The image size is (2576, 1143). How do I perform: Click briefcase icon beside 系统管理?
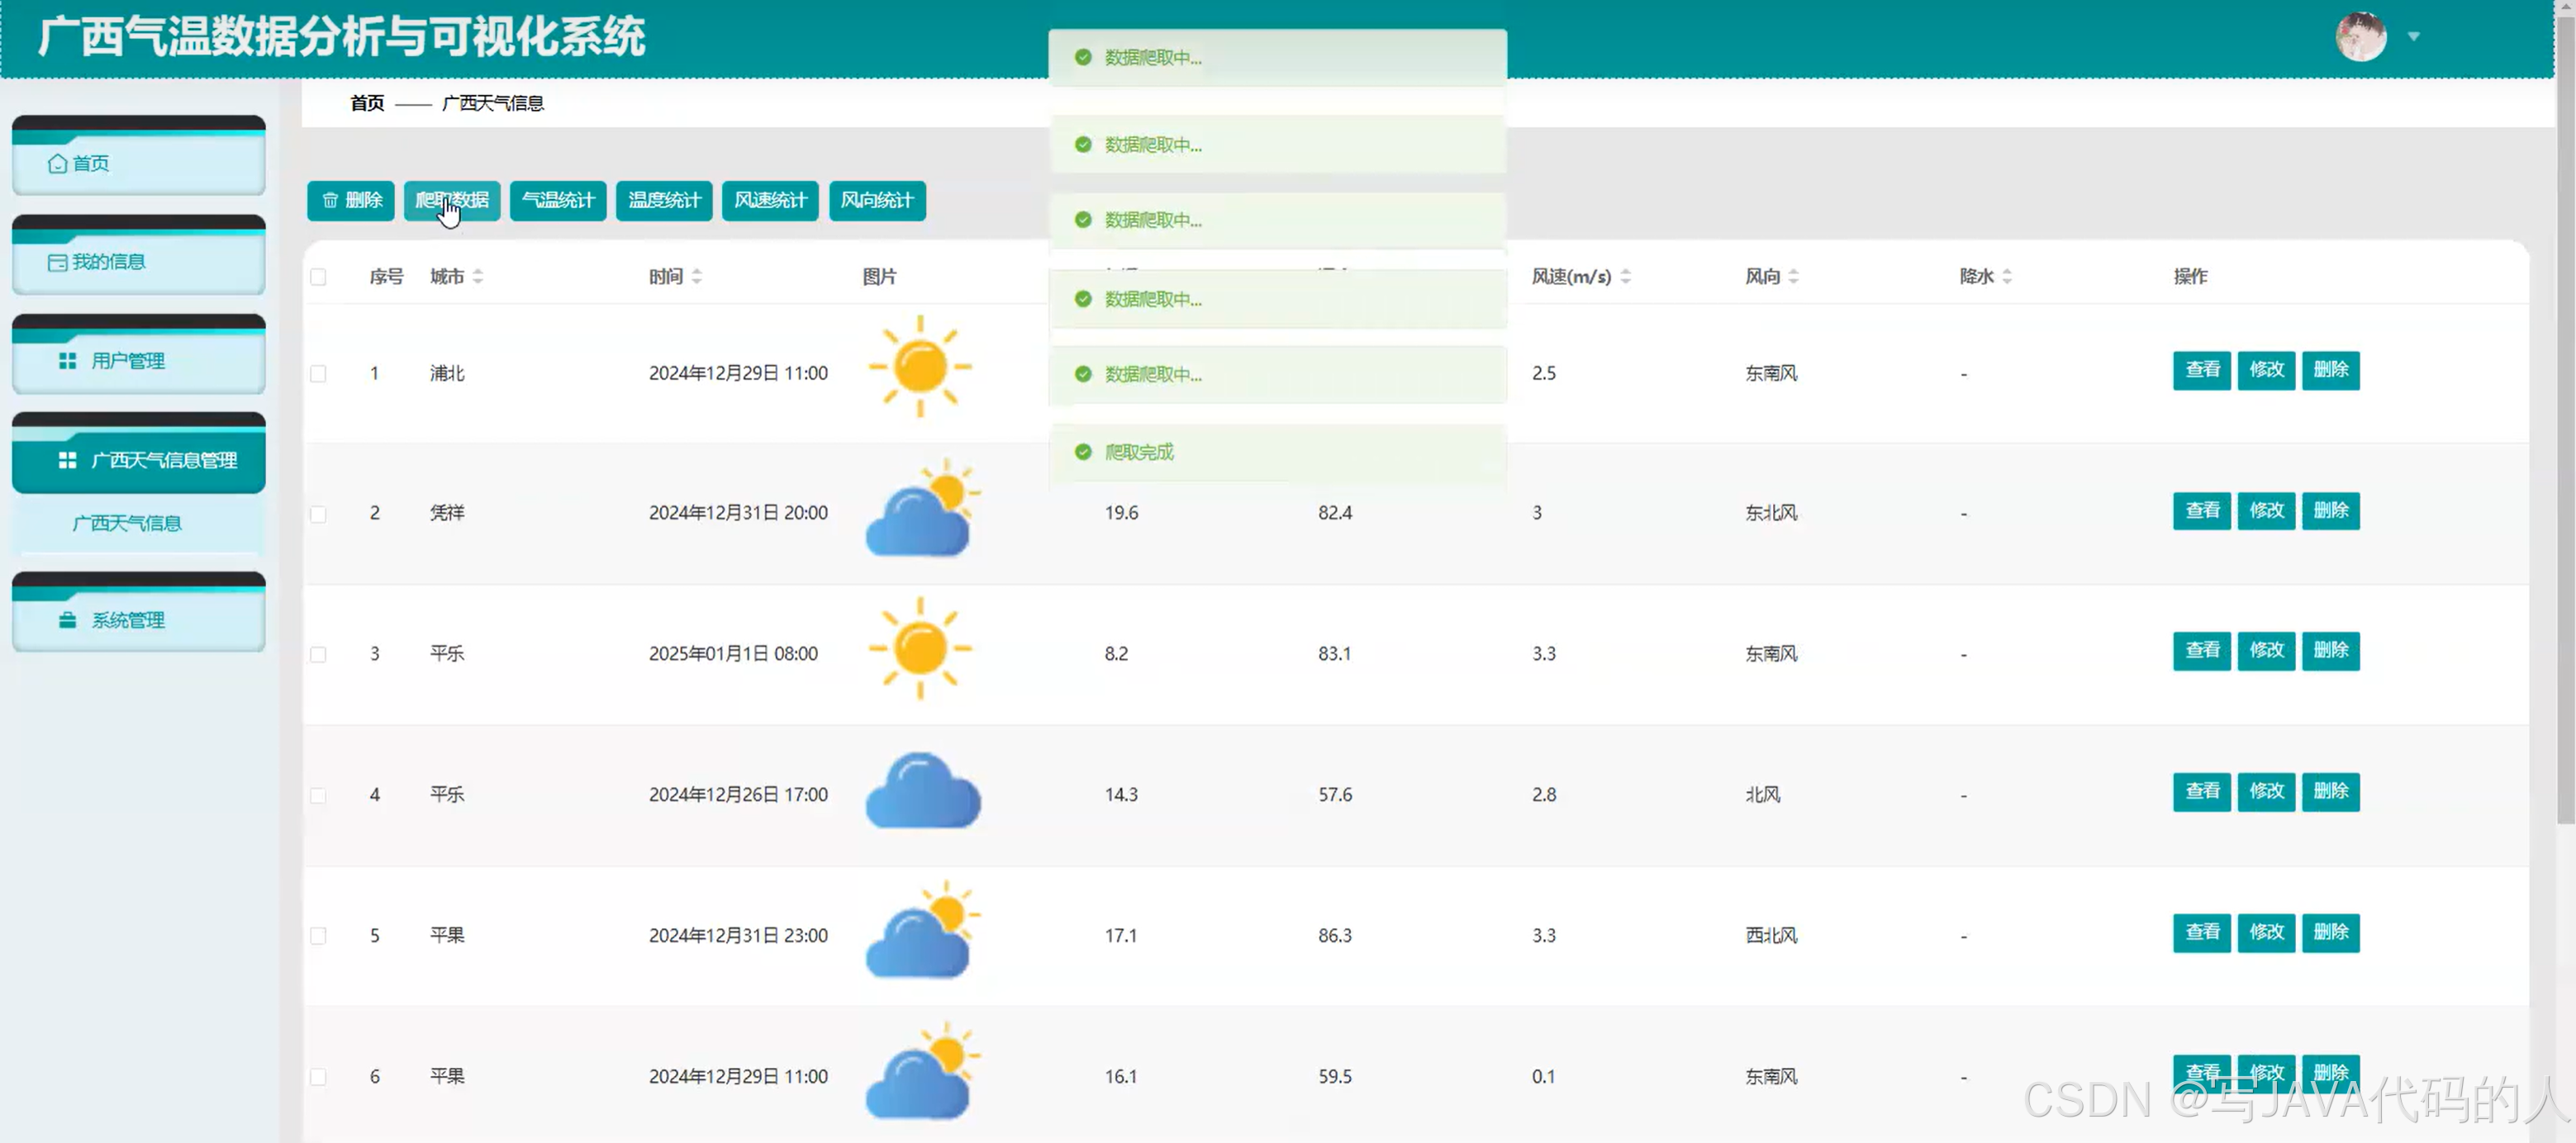coord(67,620)
